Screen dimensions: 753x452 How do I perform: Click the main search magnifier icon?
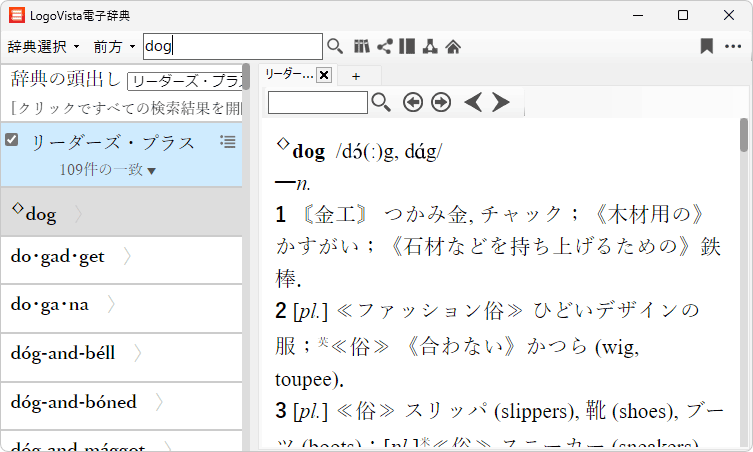click(x=335, y=46)
